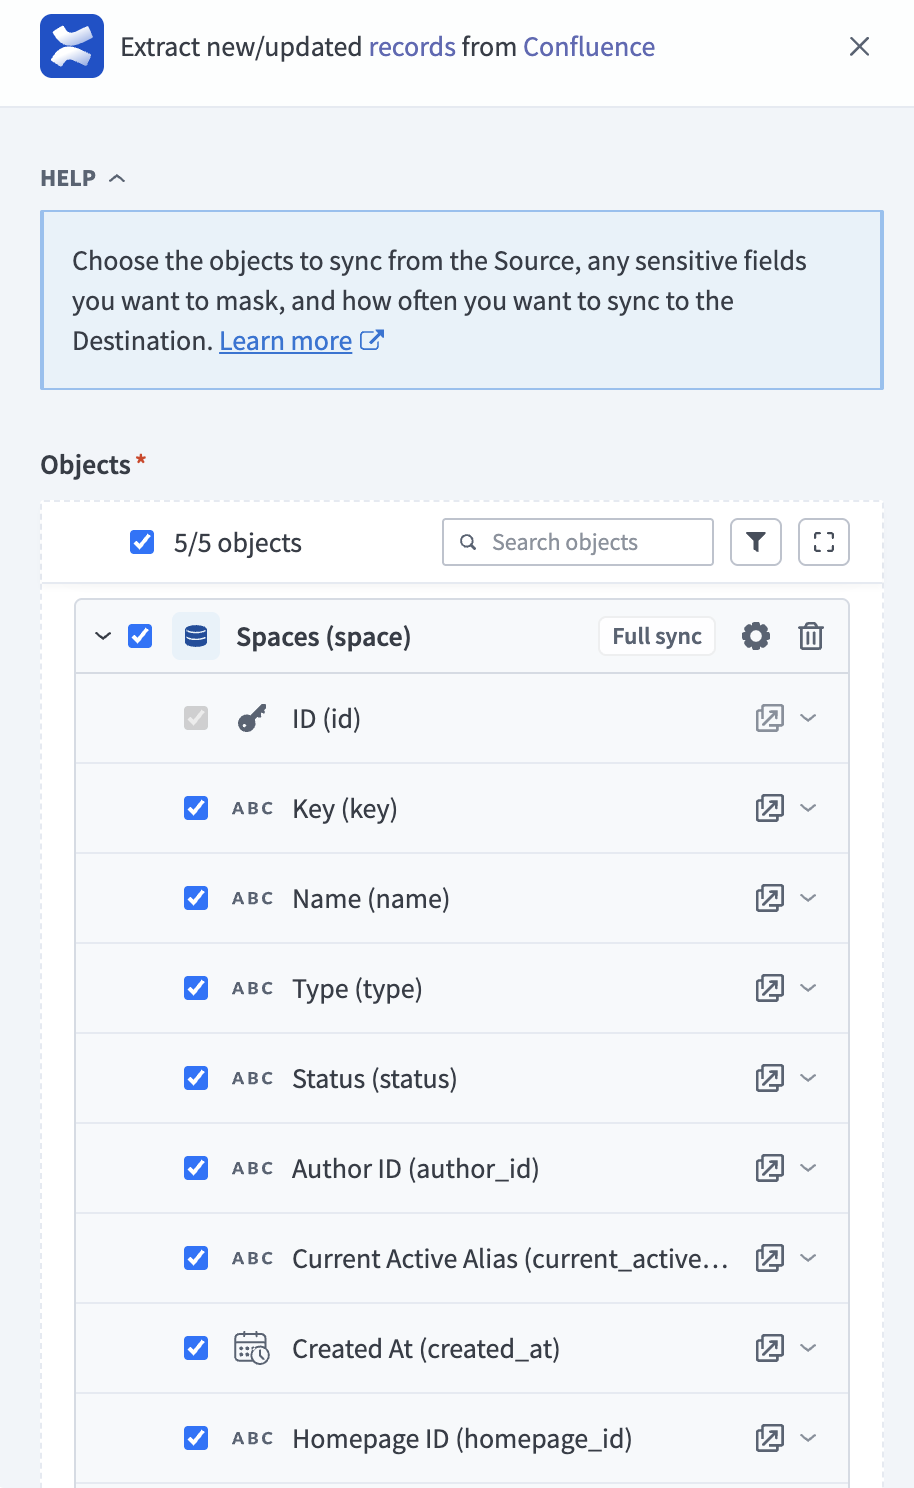914x1488 pixels.
Task: Open Spaces object settings gear
Action: 756,636
